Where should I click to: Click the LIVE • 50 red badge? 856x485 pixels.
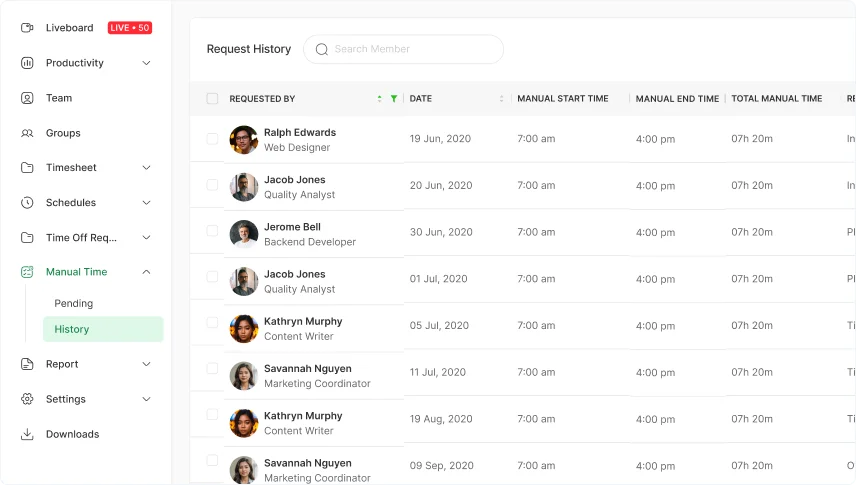pos(130,28)
